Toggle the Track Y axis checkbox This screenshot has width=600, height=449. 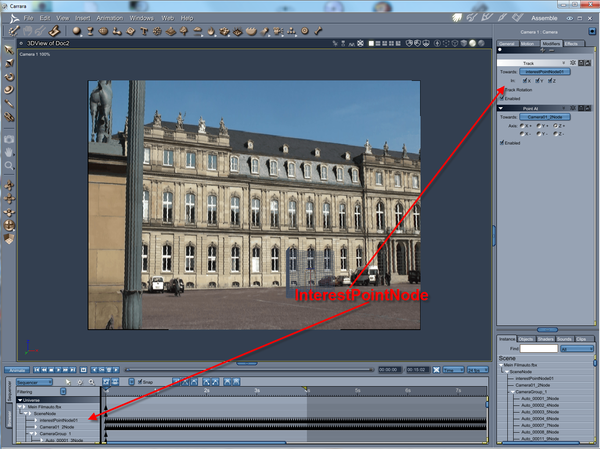pyautogui.click(x=537, y=80)
